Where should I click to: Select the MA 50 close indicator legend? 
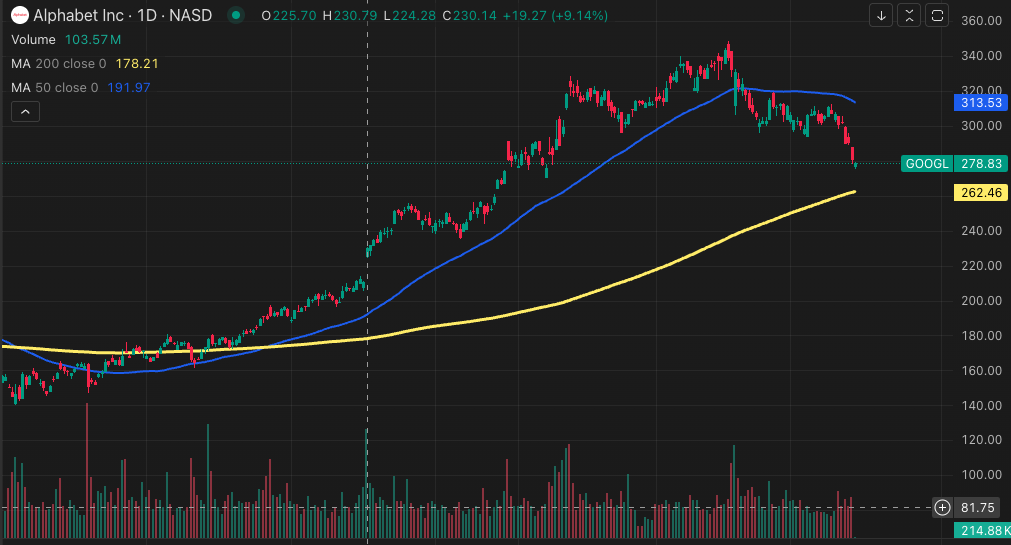click(55, 87)
